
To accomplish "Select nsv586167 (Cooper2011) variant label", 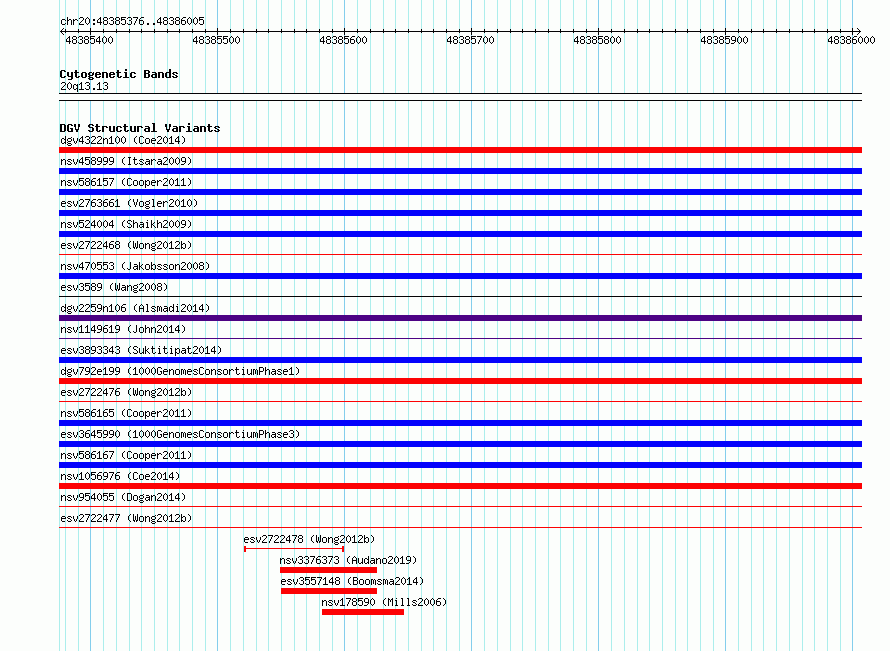I will 126,455.
